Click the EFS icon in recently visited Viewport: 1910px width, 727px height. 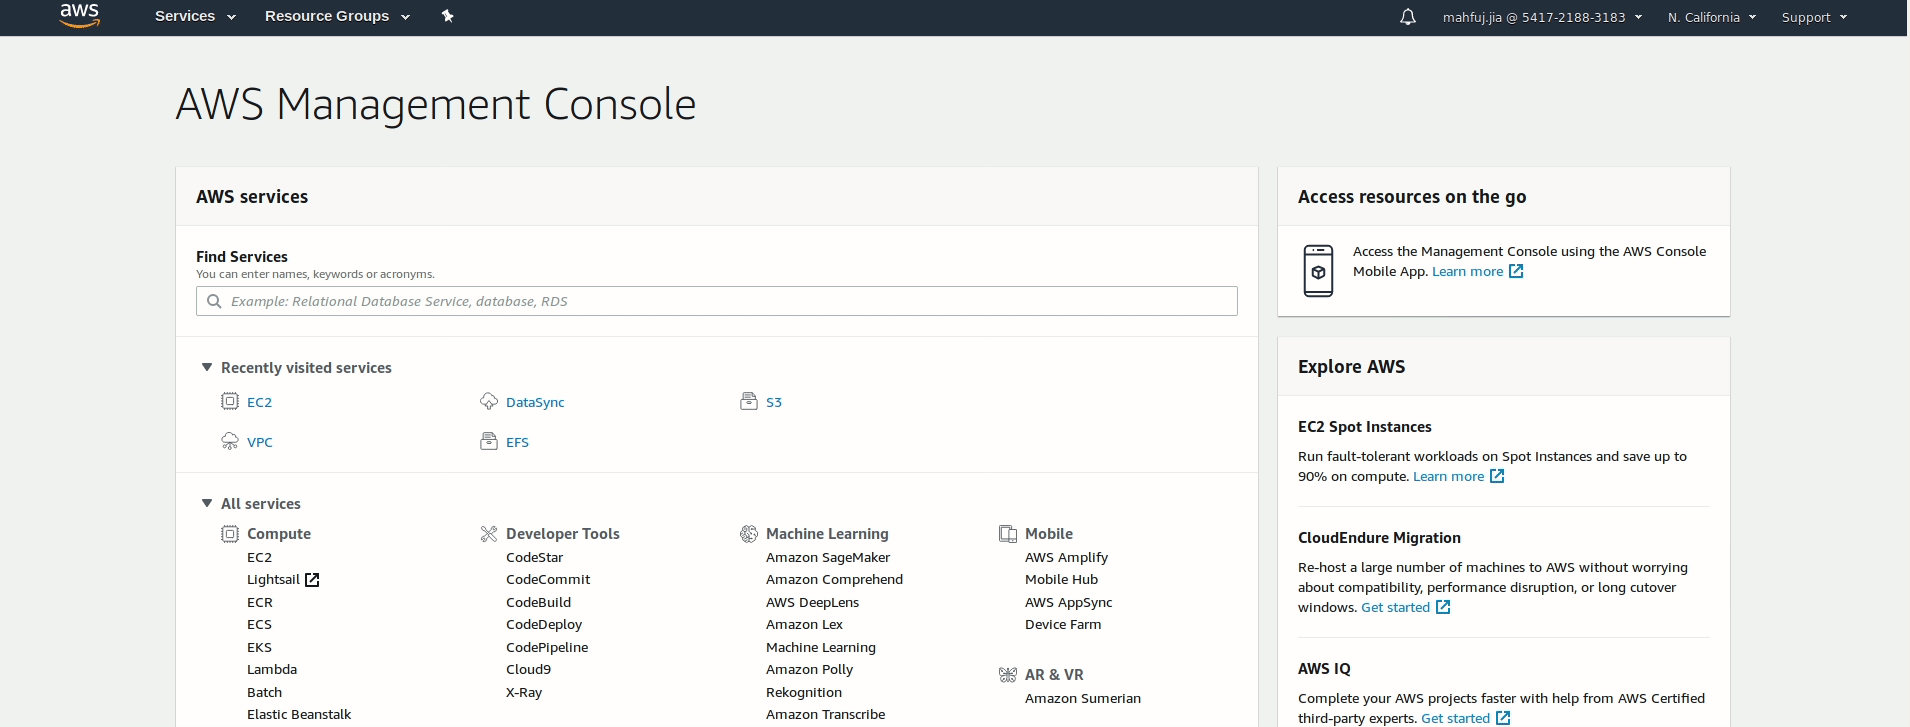click(489, 441)
